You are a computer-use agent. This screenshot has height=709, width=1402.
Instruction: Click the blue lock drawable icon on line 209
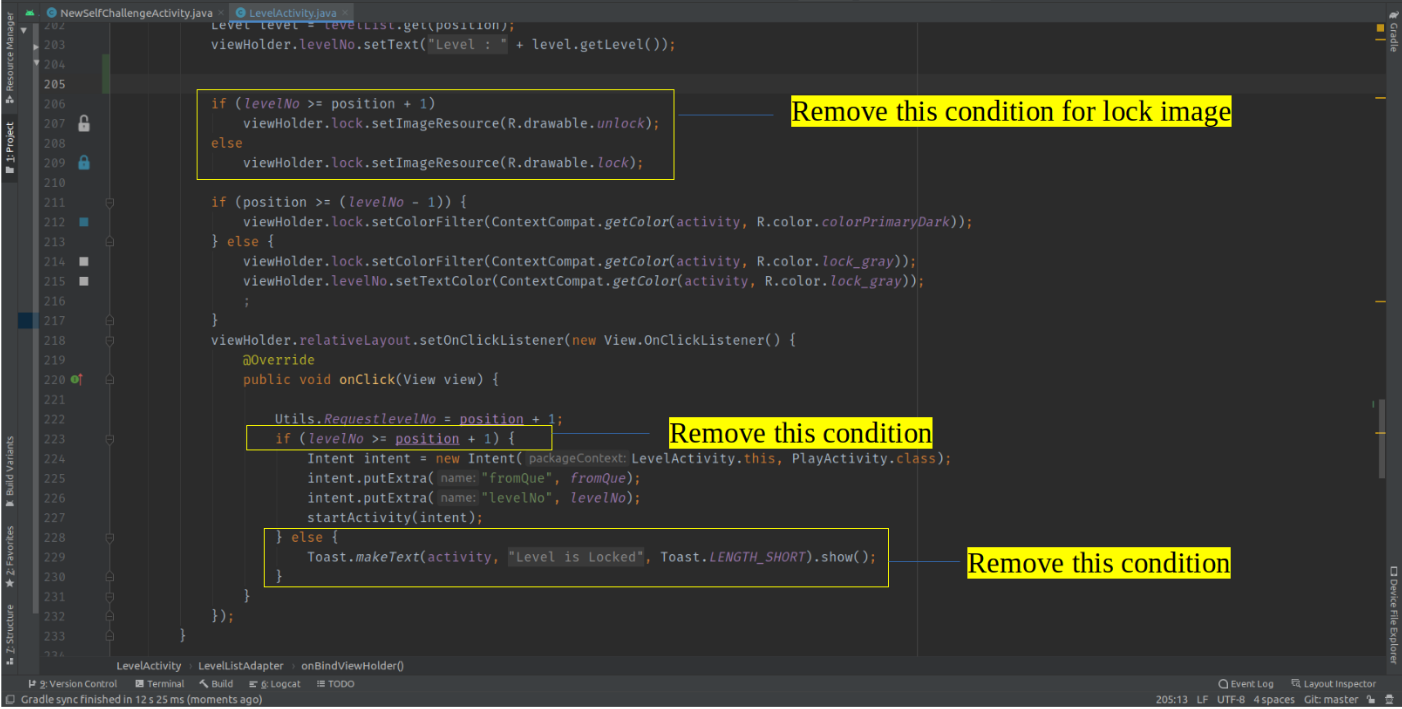84,162
